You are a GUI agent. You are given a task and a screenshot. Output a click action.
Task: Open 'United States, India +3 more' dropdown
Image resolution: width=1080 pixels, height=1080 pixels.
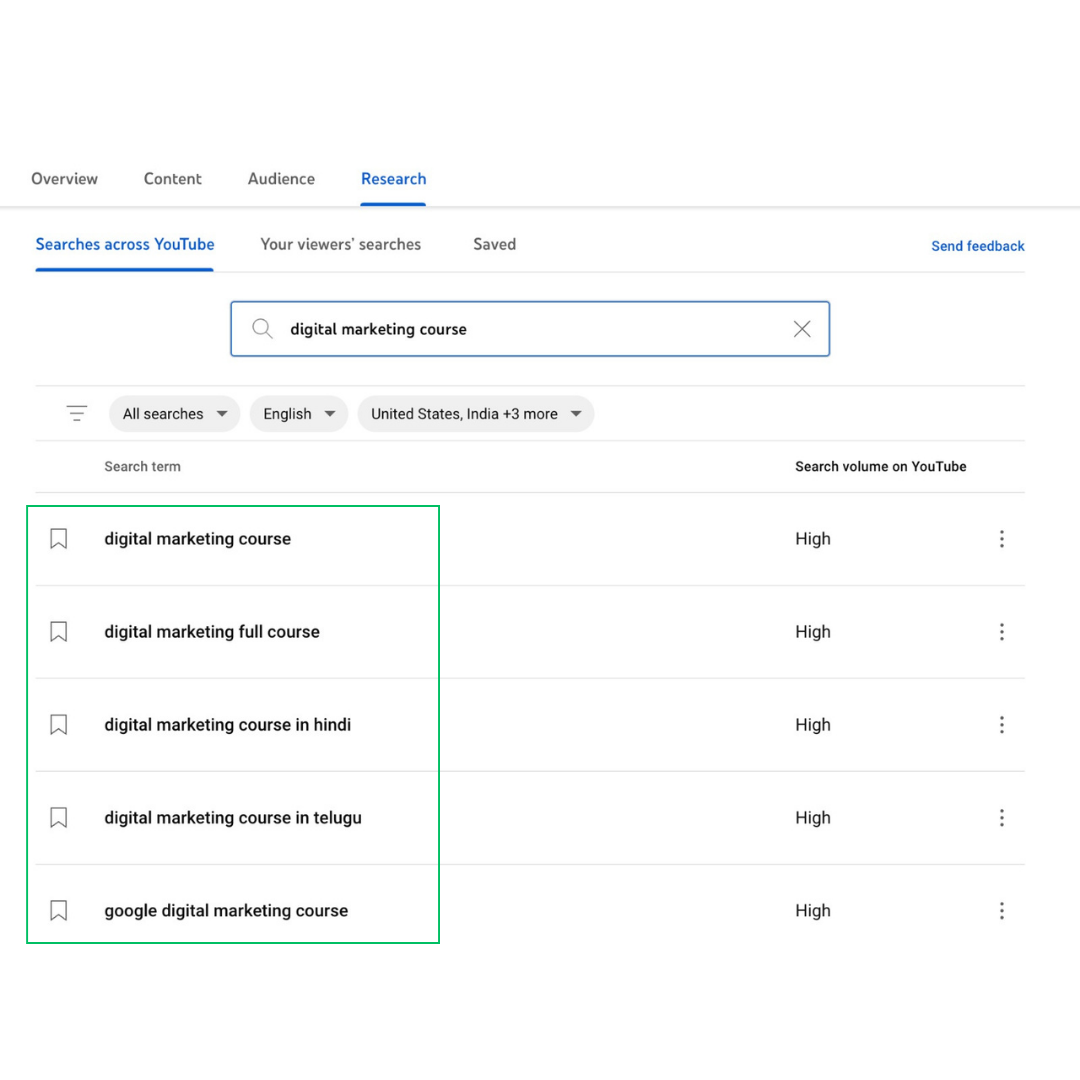click(x=476, y=414)
